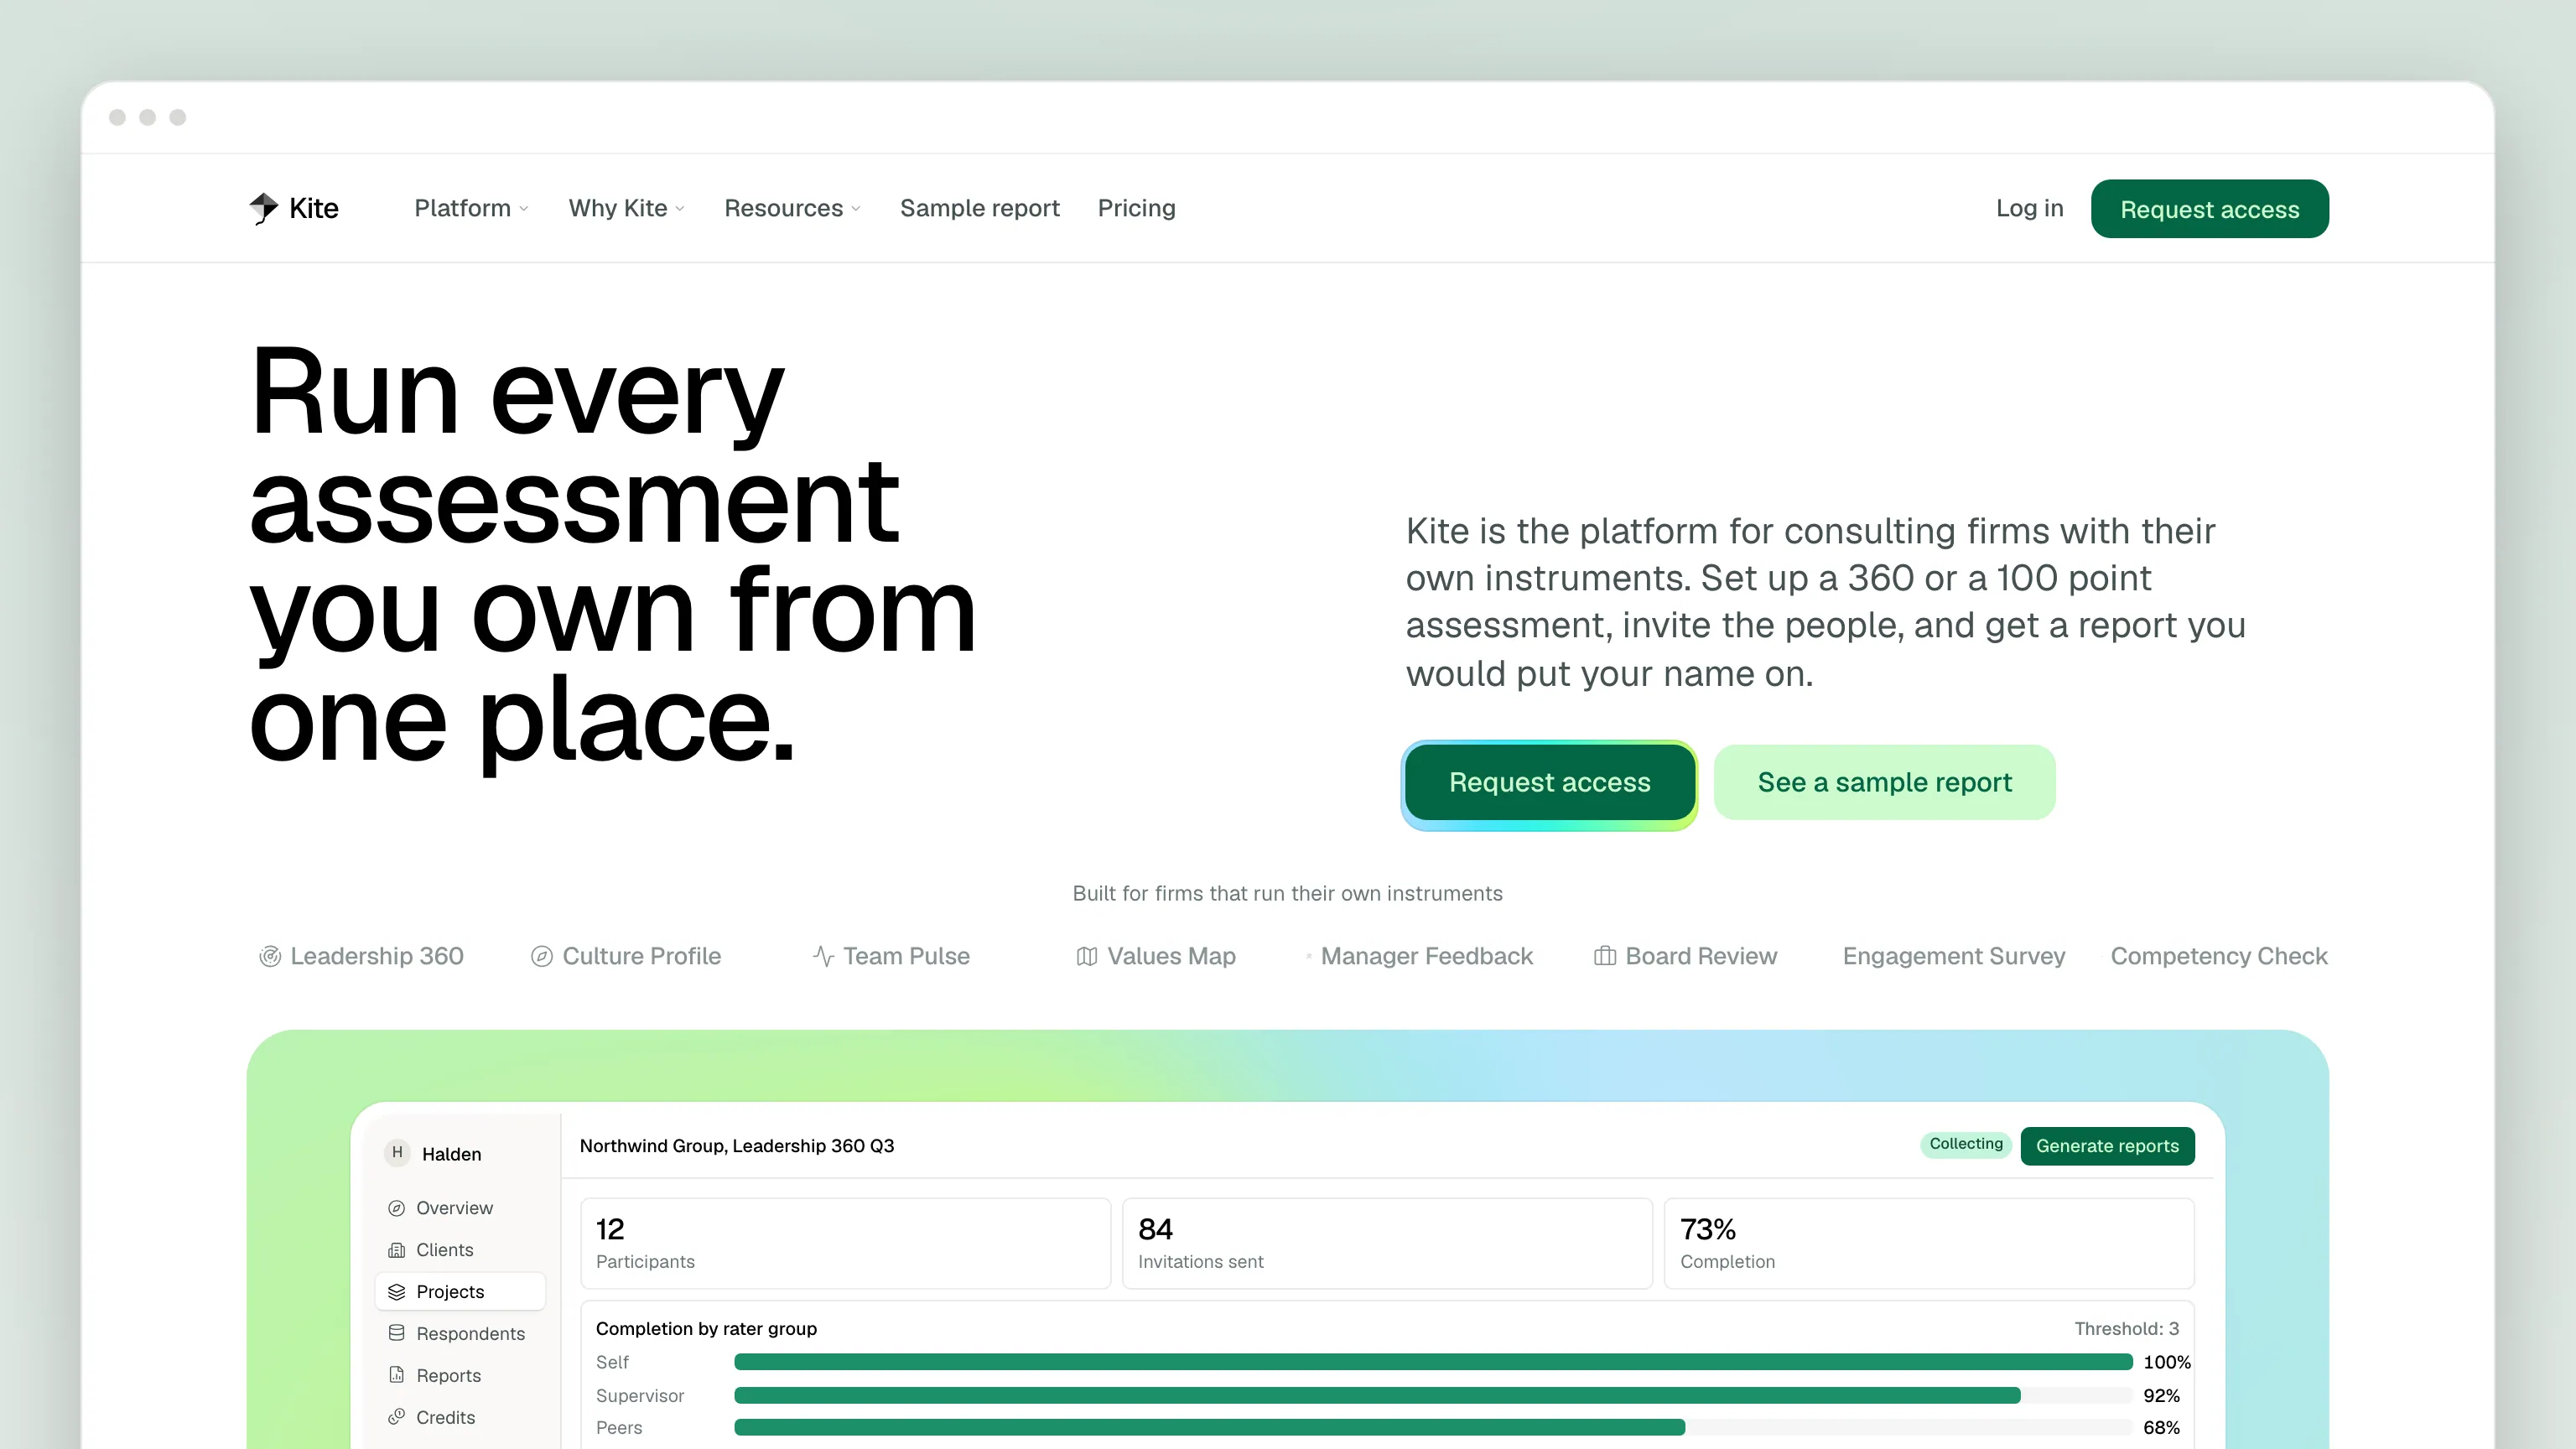This screenshot has height=1449, width=2576.
Task: Click the Overview sidebar icon
Action: tap(397, 1208)
